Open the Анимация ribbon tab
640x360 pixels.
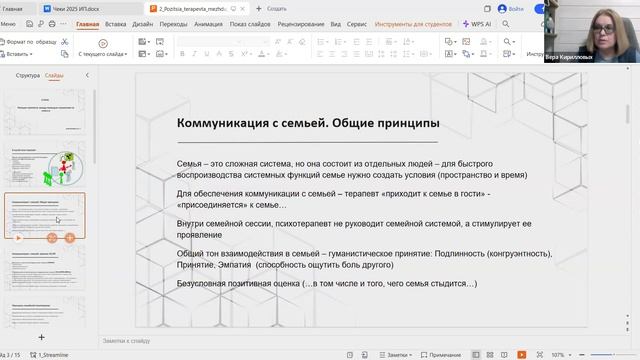click(208, 24)
